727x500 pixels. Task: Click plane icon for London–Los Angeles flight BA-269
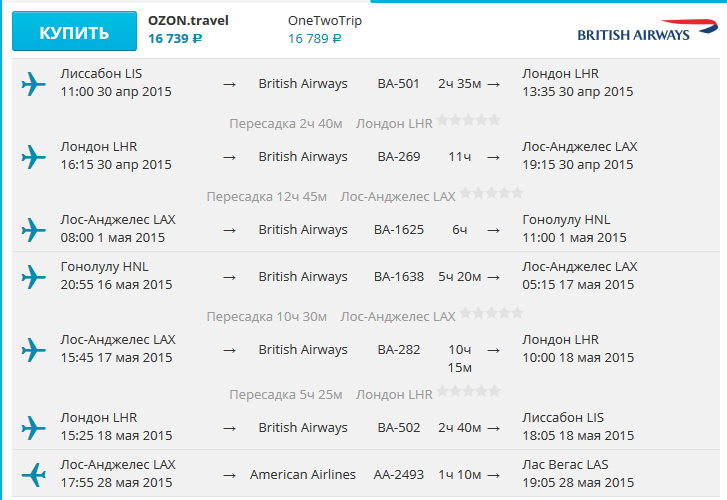(x=34, y=157)
